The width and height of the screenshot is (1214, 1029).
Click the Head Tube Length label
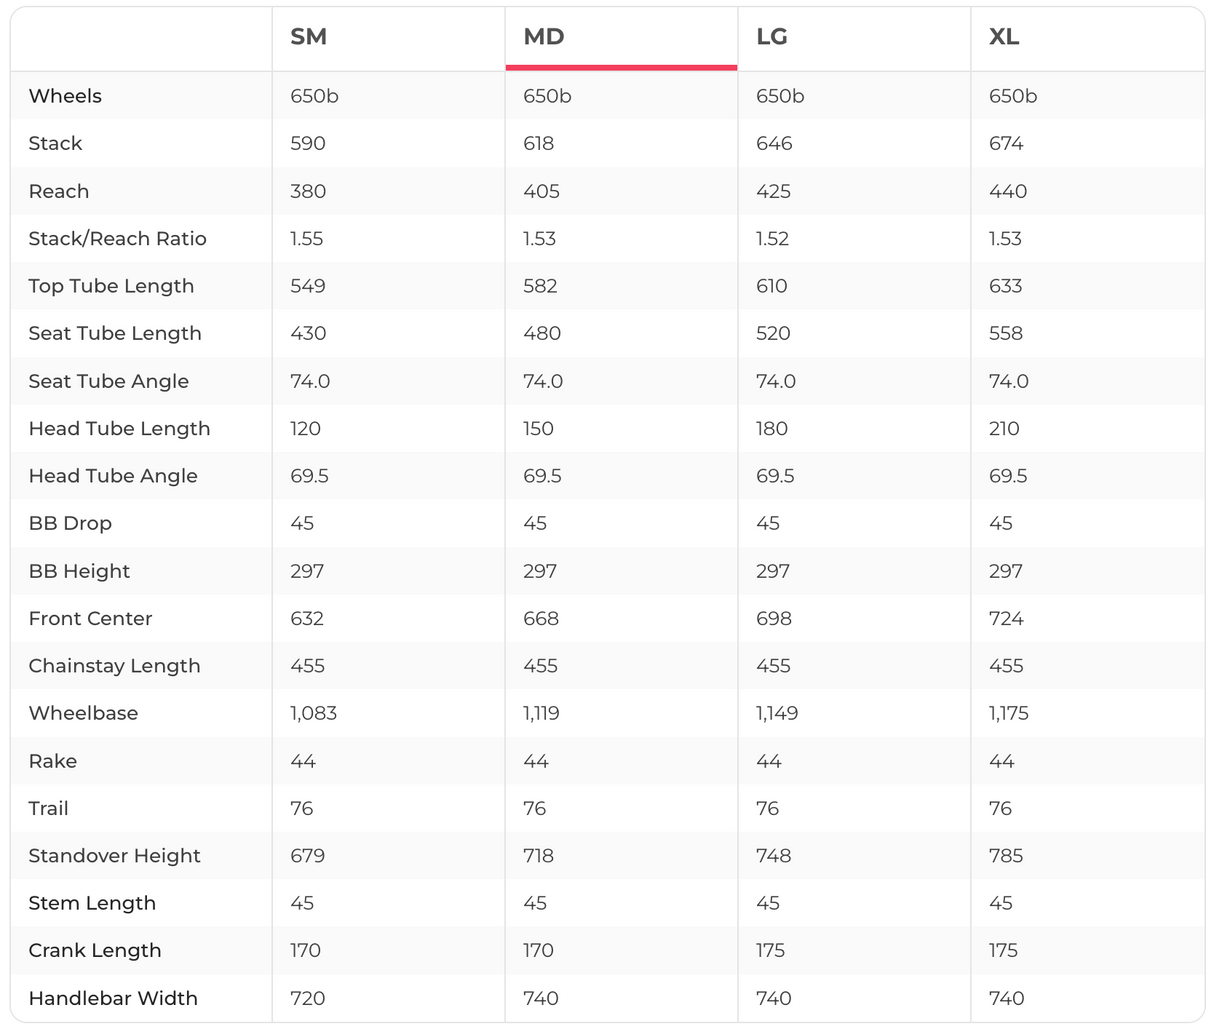tap(119, 429)
